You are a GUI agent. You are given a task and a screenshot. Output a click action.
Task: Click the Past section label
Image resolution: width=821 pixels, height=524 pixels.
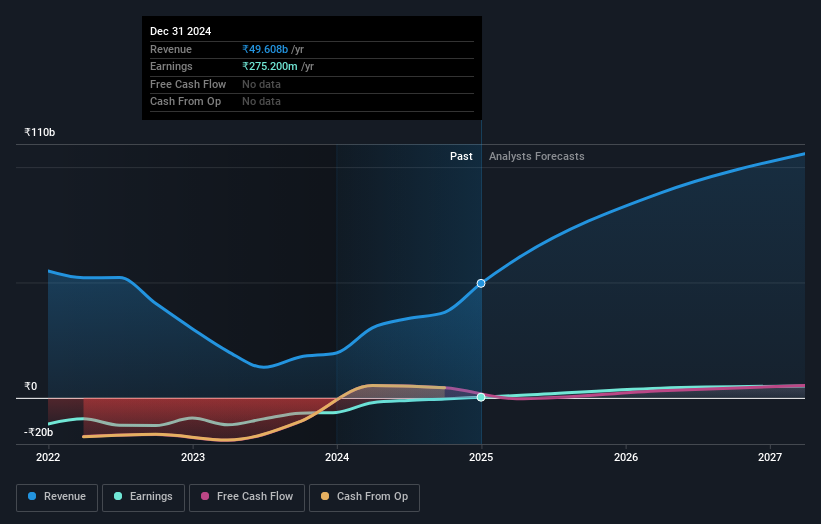pos(461,156)
